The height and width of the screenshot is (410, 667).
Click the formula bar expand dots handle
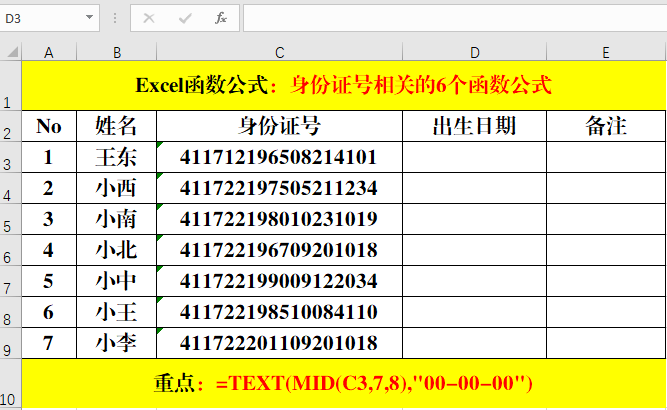pos(115,18)
